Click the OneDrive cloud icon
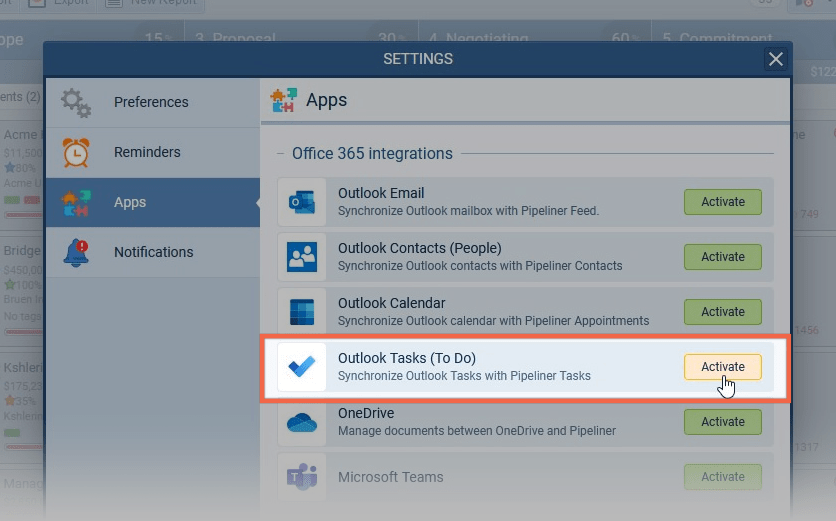The width and height of the screenshot is (836, 521). pyautogui.click(x=302, y=422)
